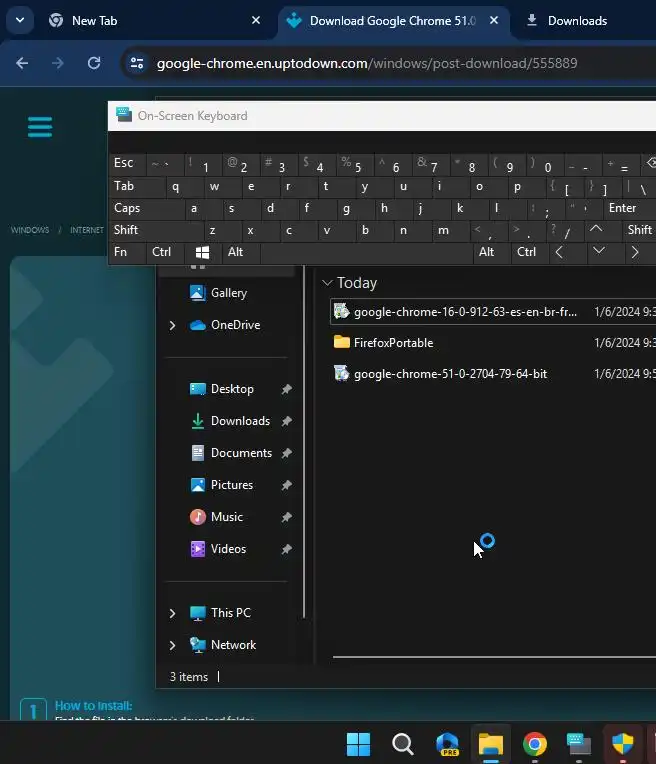Click the pin icon beside Documents
The width and height of the screenshot is (656, 764).
287,453
